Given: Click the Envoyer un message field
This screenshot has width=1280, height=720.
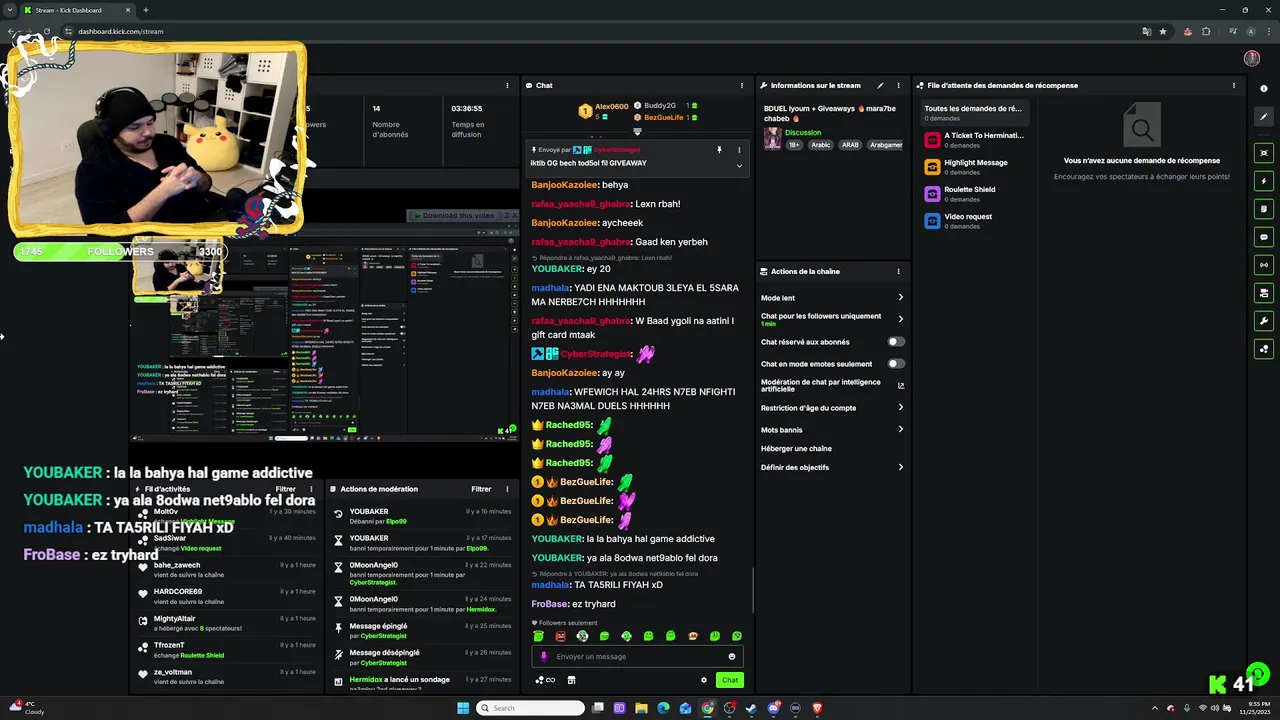Looking at the screenshot, I should click(637, 657).
